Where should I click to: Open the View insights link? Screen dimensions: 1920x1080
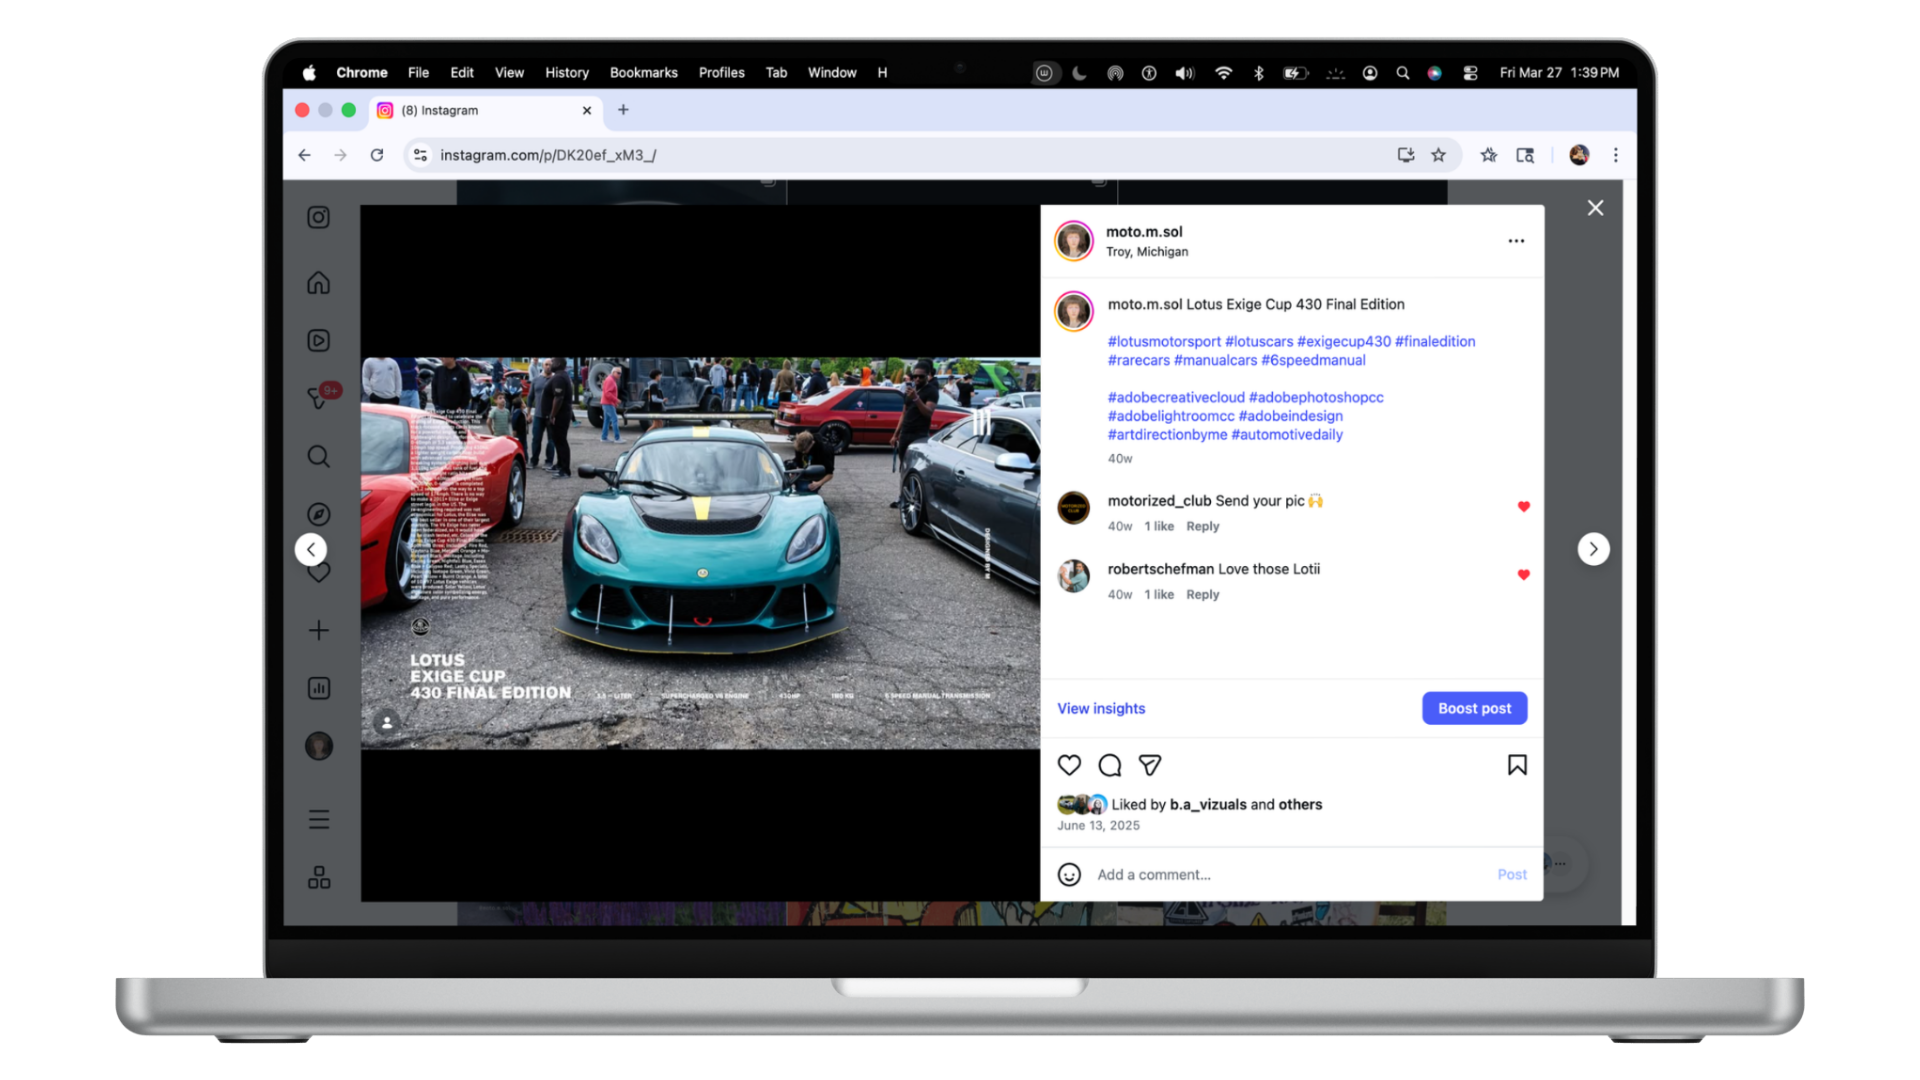(x=1101, y=708)
